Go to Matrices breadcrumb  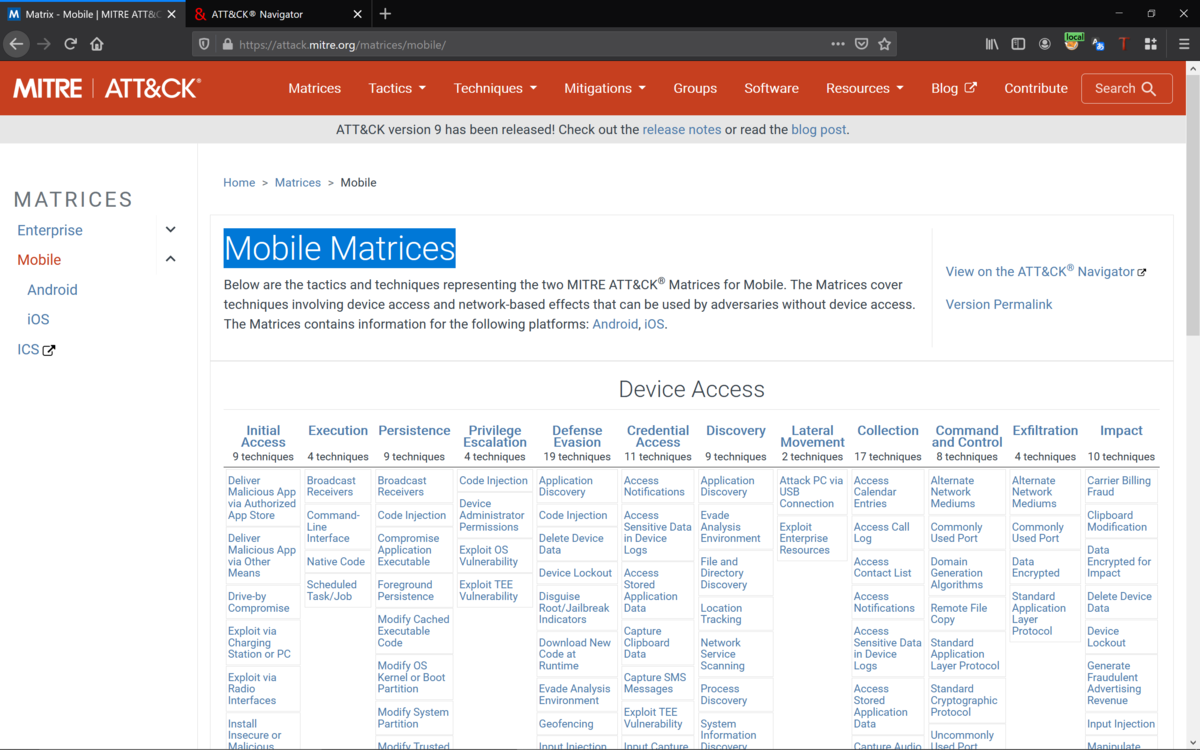tap(298, 183)
